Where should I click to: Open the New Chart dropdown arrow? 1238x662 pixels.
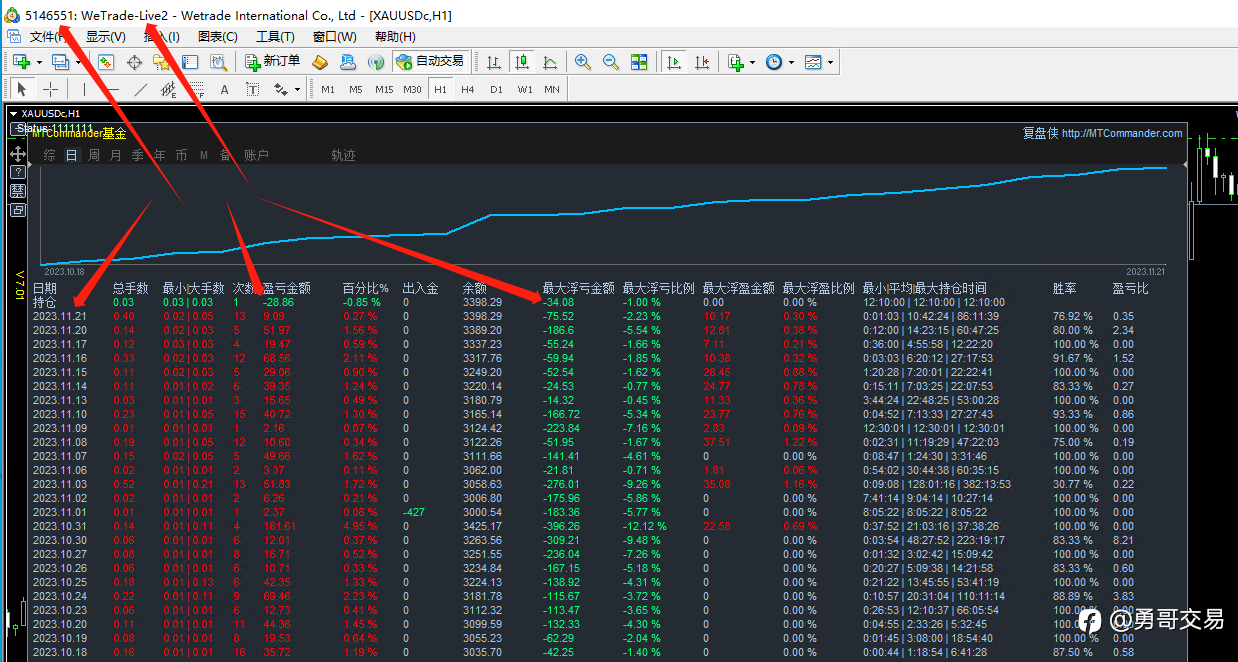coord(39,62)
